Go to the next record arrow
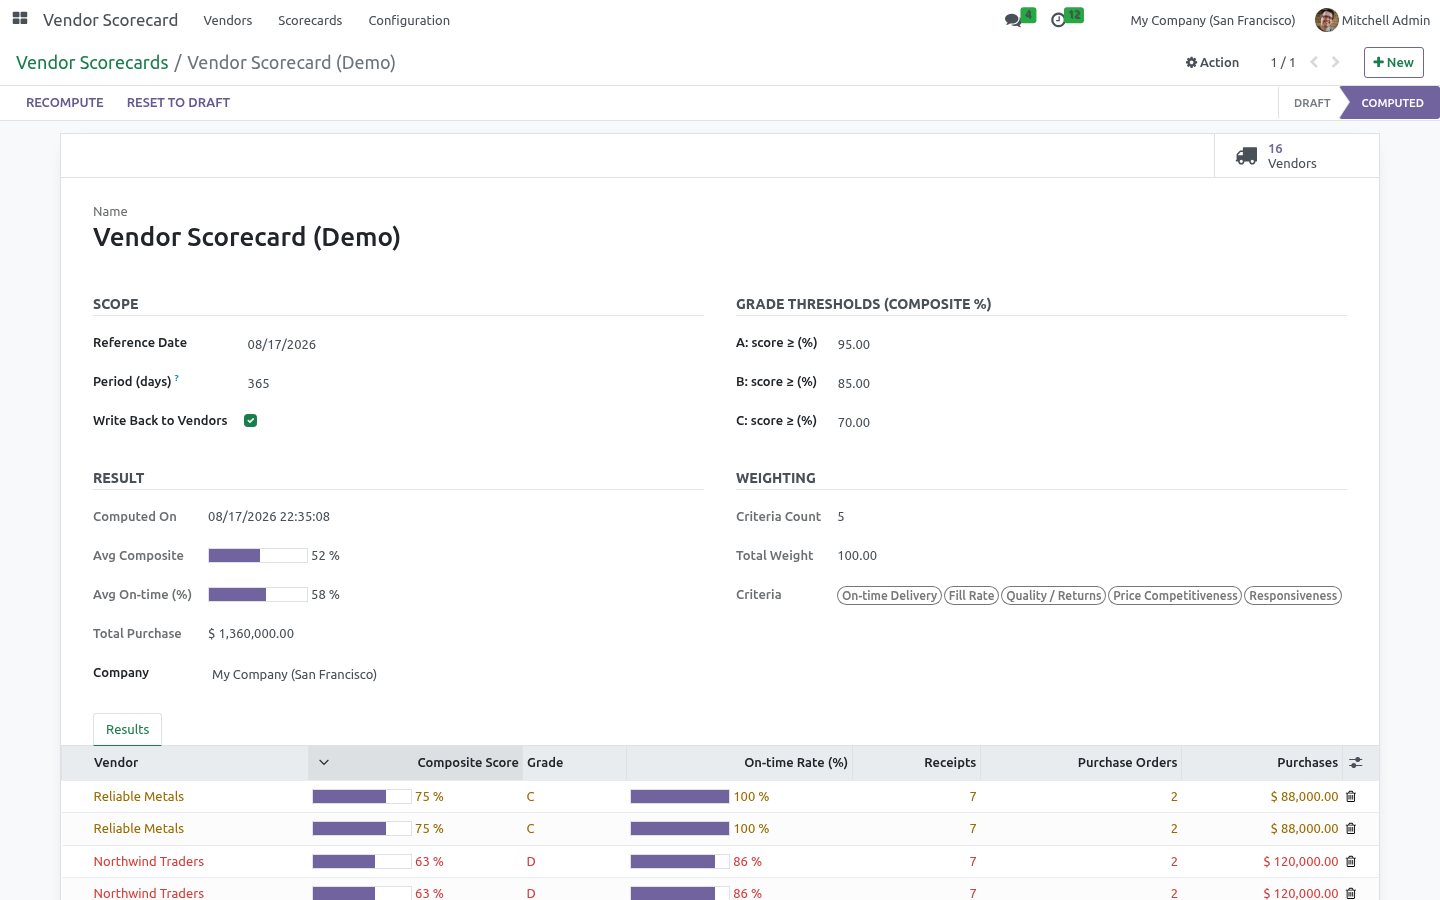1440x900 pixels. [x=1335, y=62]
